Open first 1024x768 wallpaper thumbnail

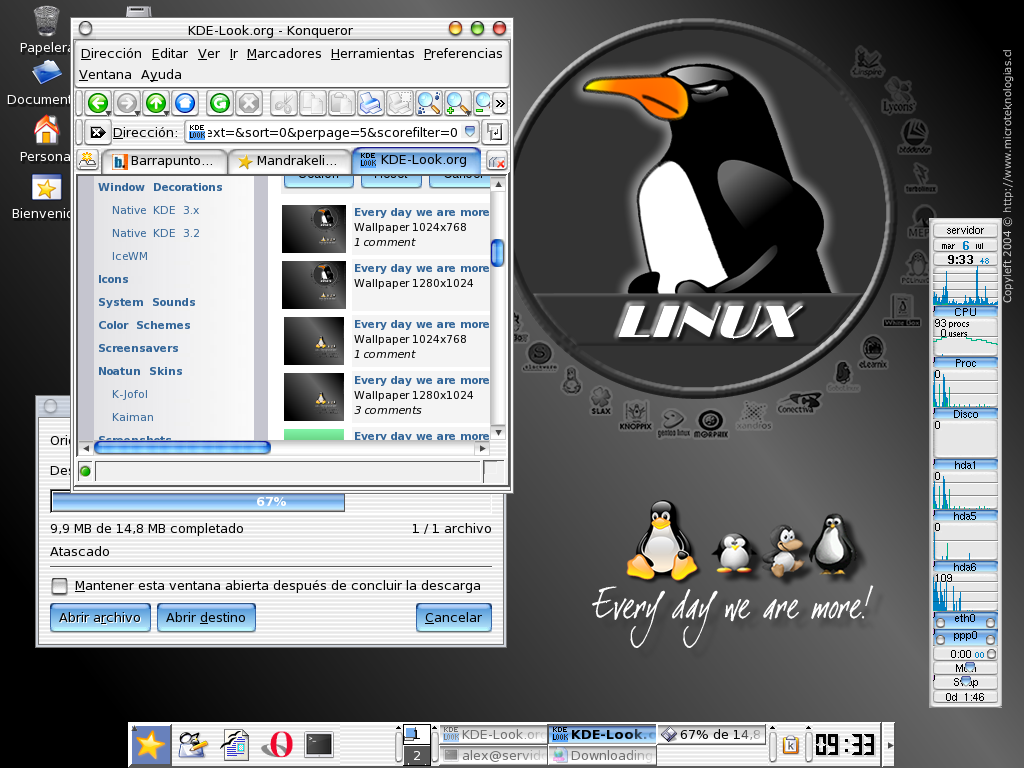[313, 229]
